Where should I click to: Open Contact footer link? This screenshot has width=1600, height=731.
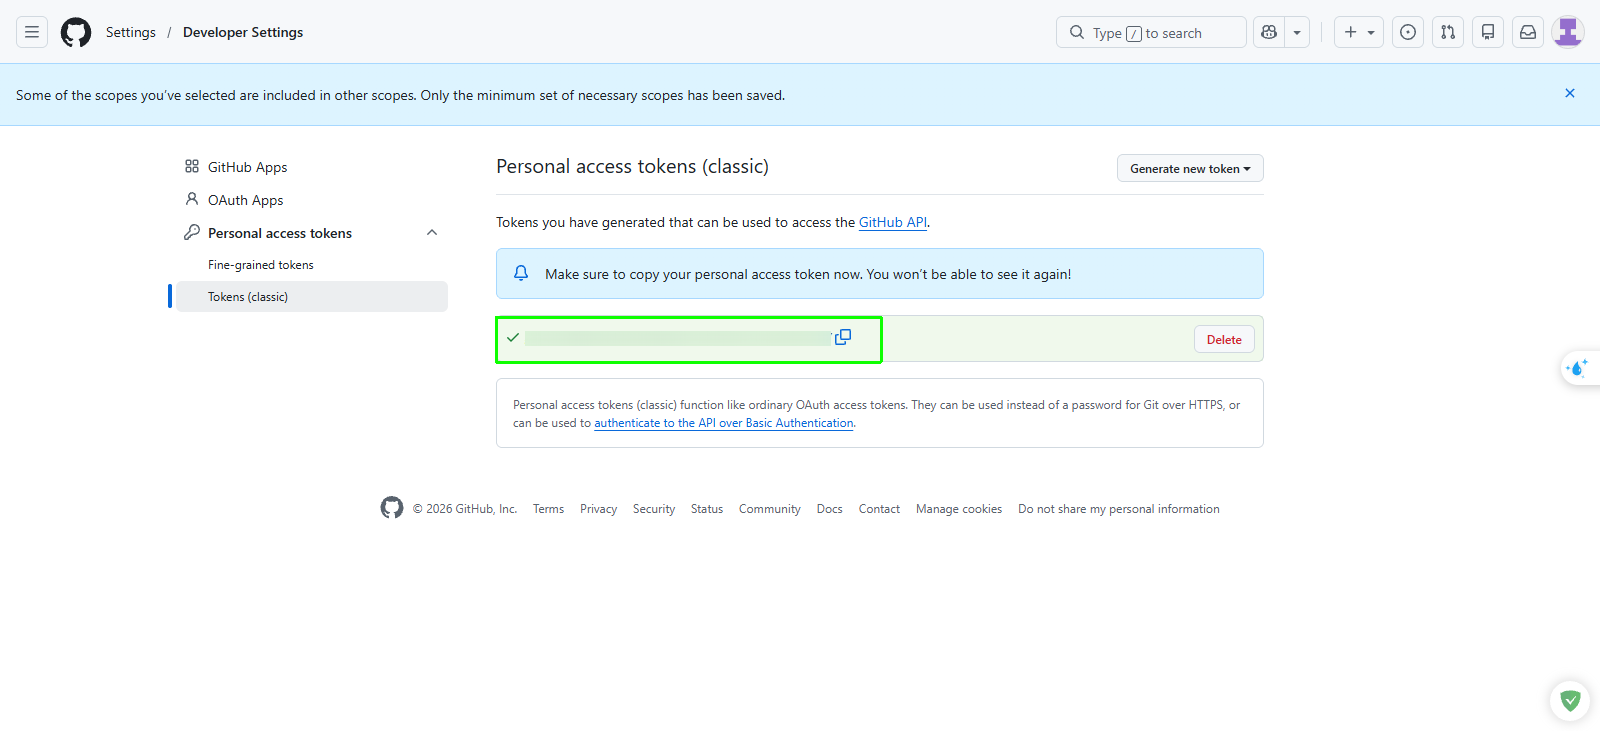[x=879, y=509]
